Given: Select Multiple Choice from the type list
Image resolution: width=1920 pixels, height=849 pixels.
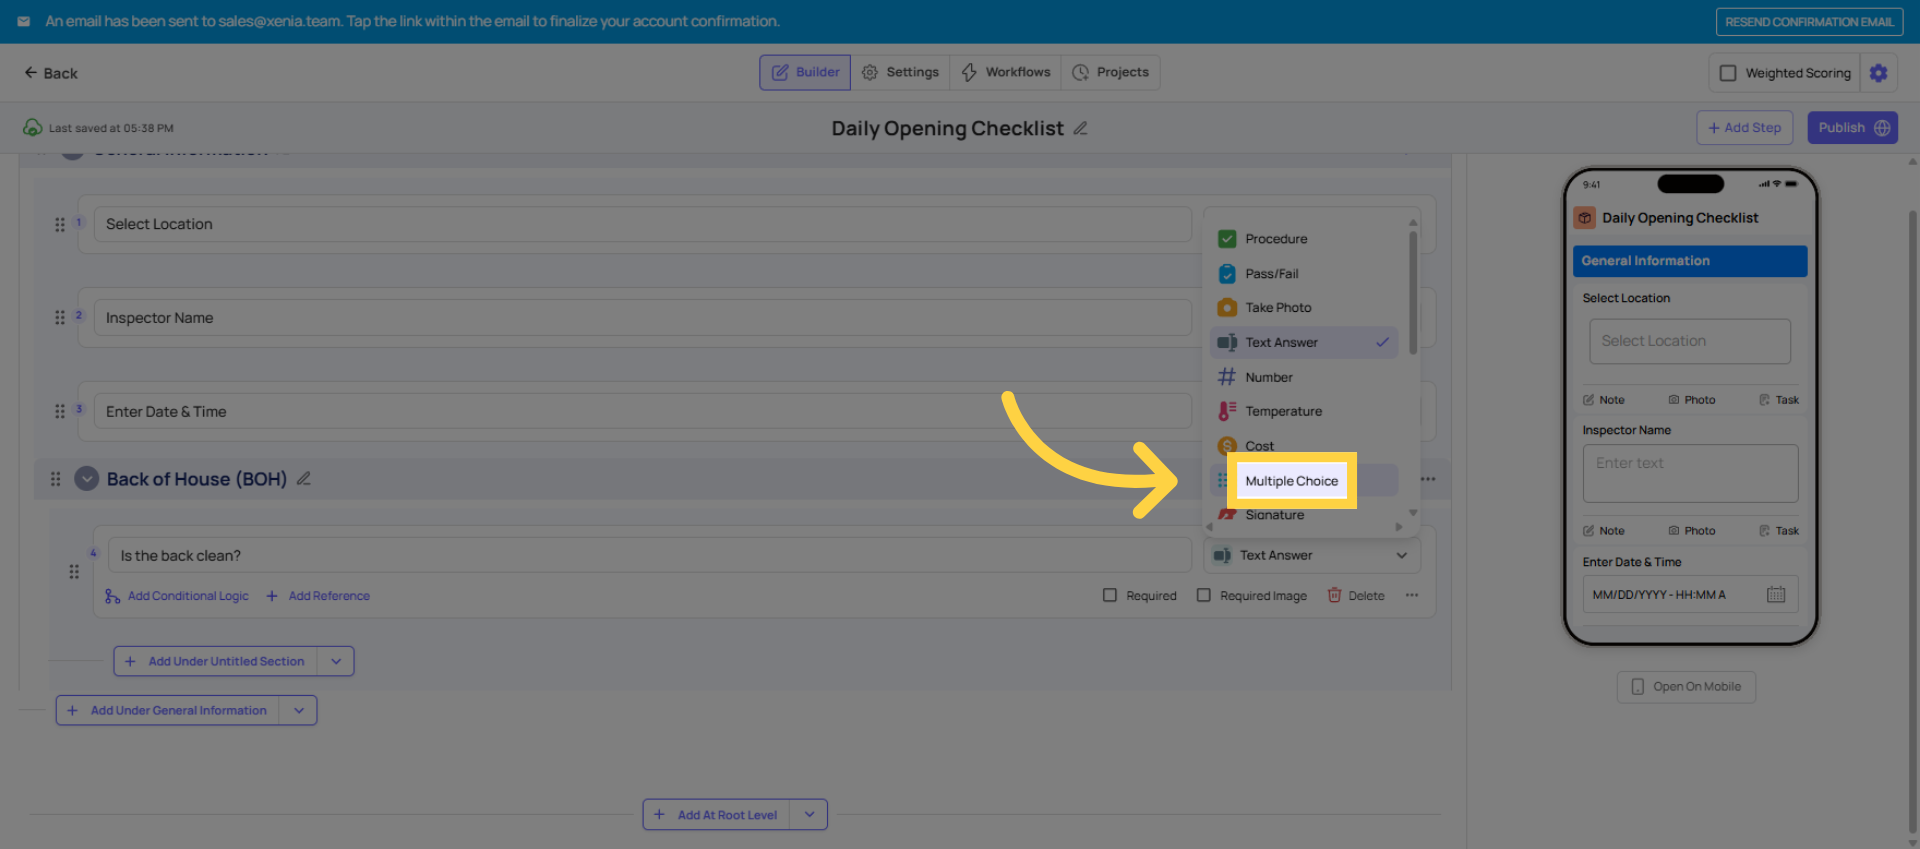Looking at the screenshot, I should click(1291, 481).
